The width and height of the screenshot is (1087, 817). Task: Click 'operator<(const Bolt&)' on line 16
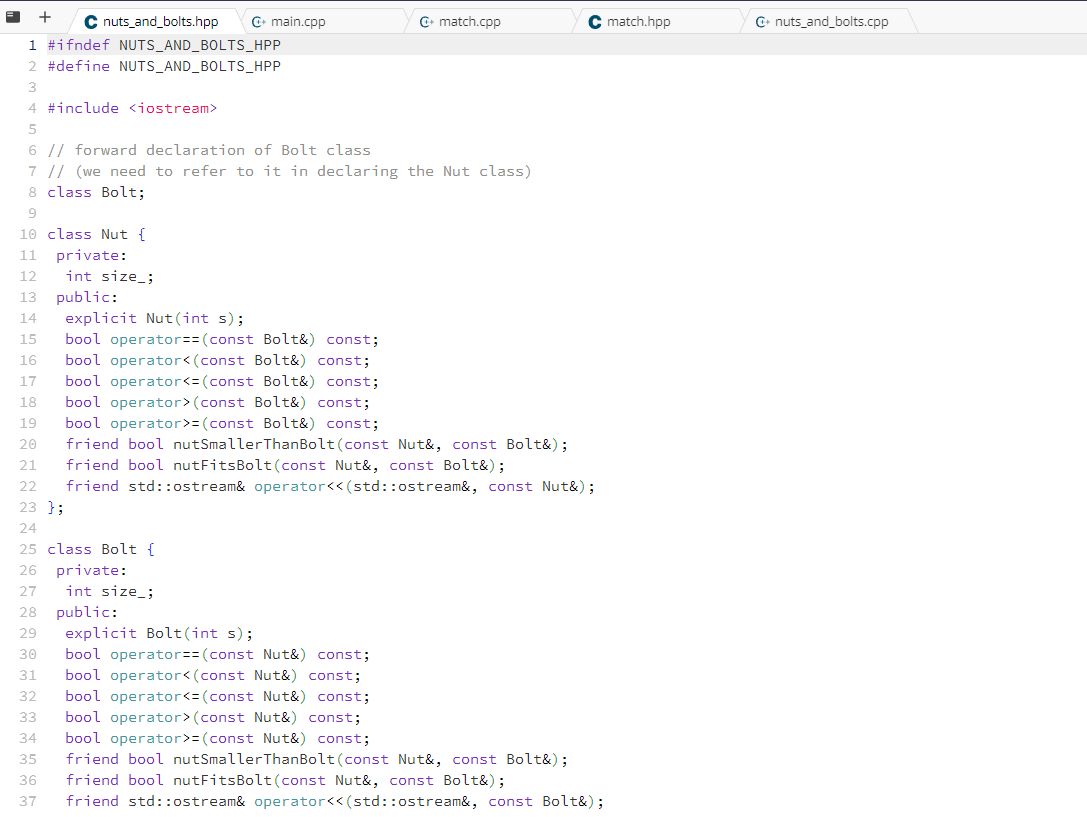pos(209,360)
